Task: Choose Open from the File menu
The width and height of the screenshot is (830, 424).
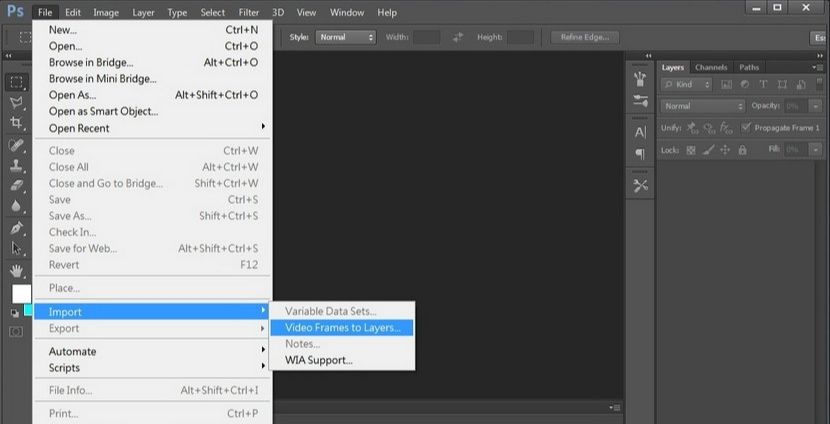Action: pos(152,47)
